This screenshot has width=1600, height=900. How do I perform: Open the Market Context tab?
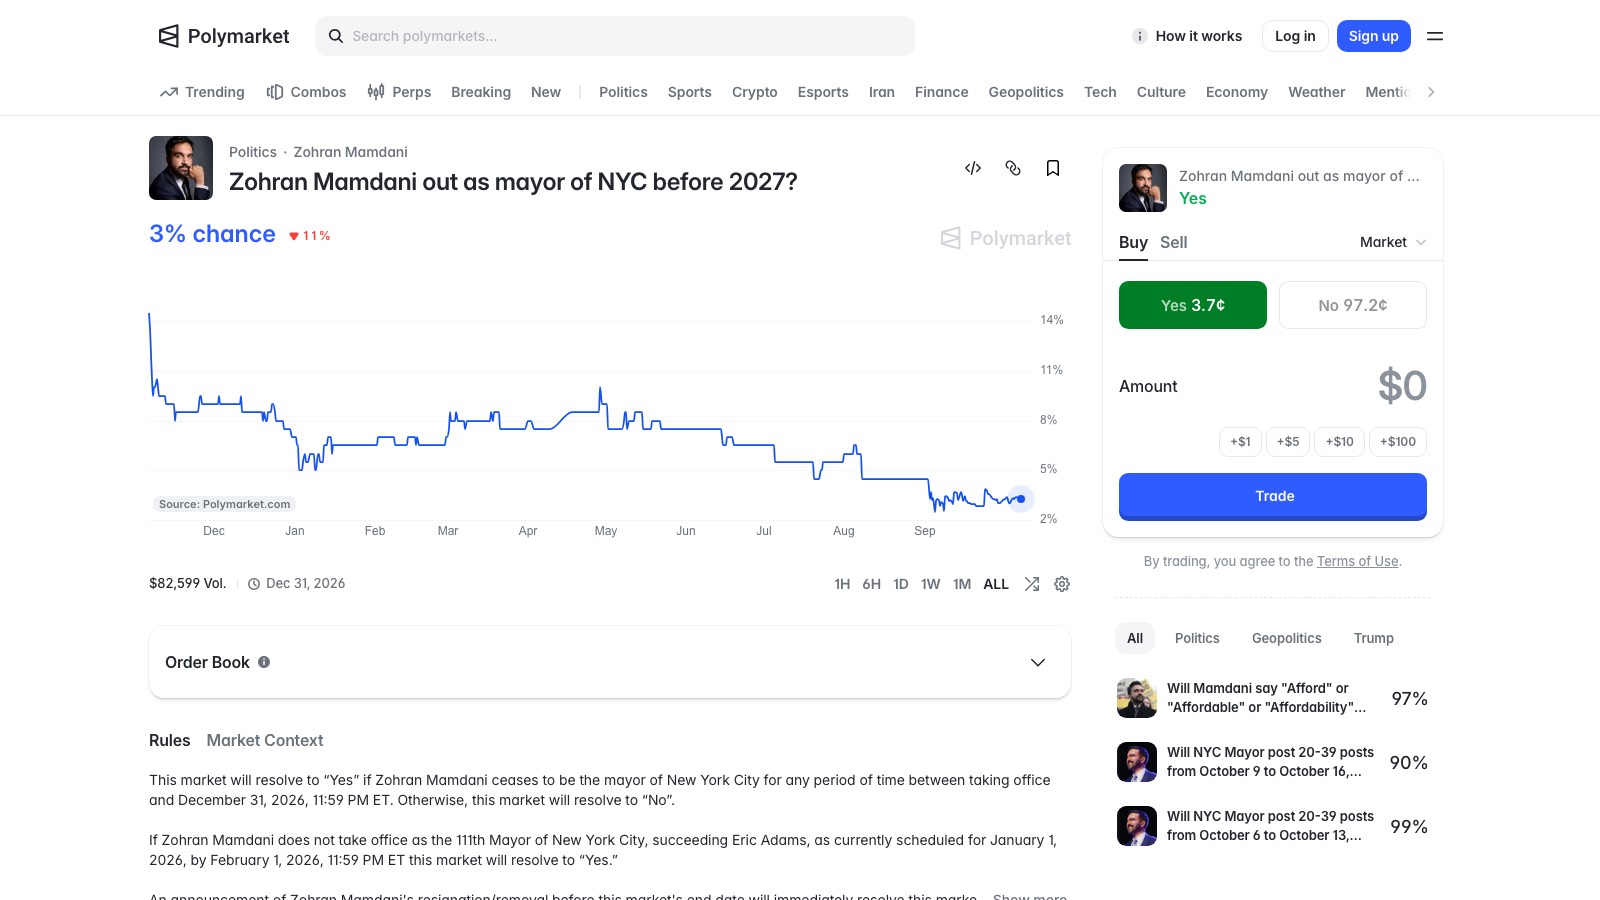265,740
